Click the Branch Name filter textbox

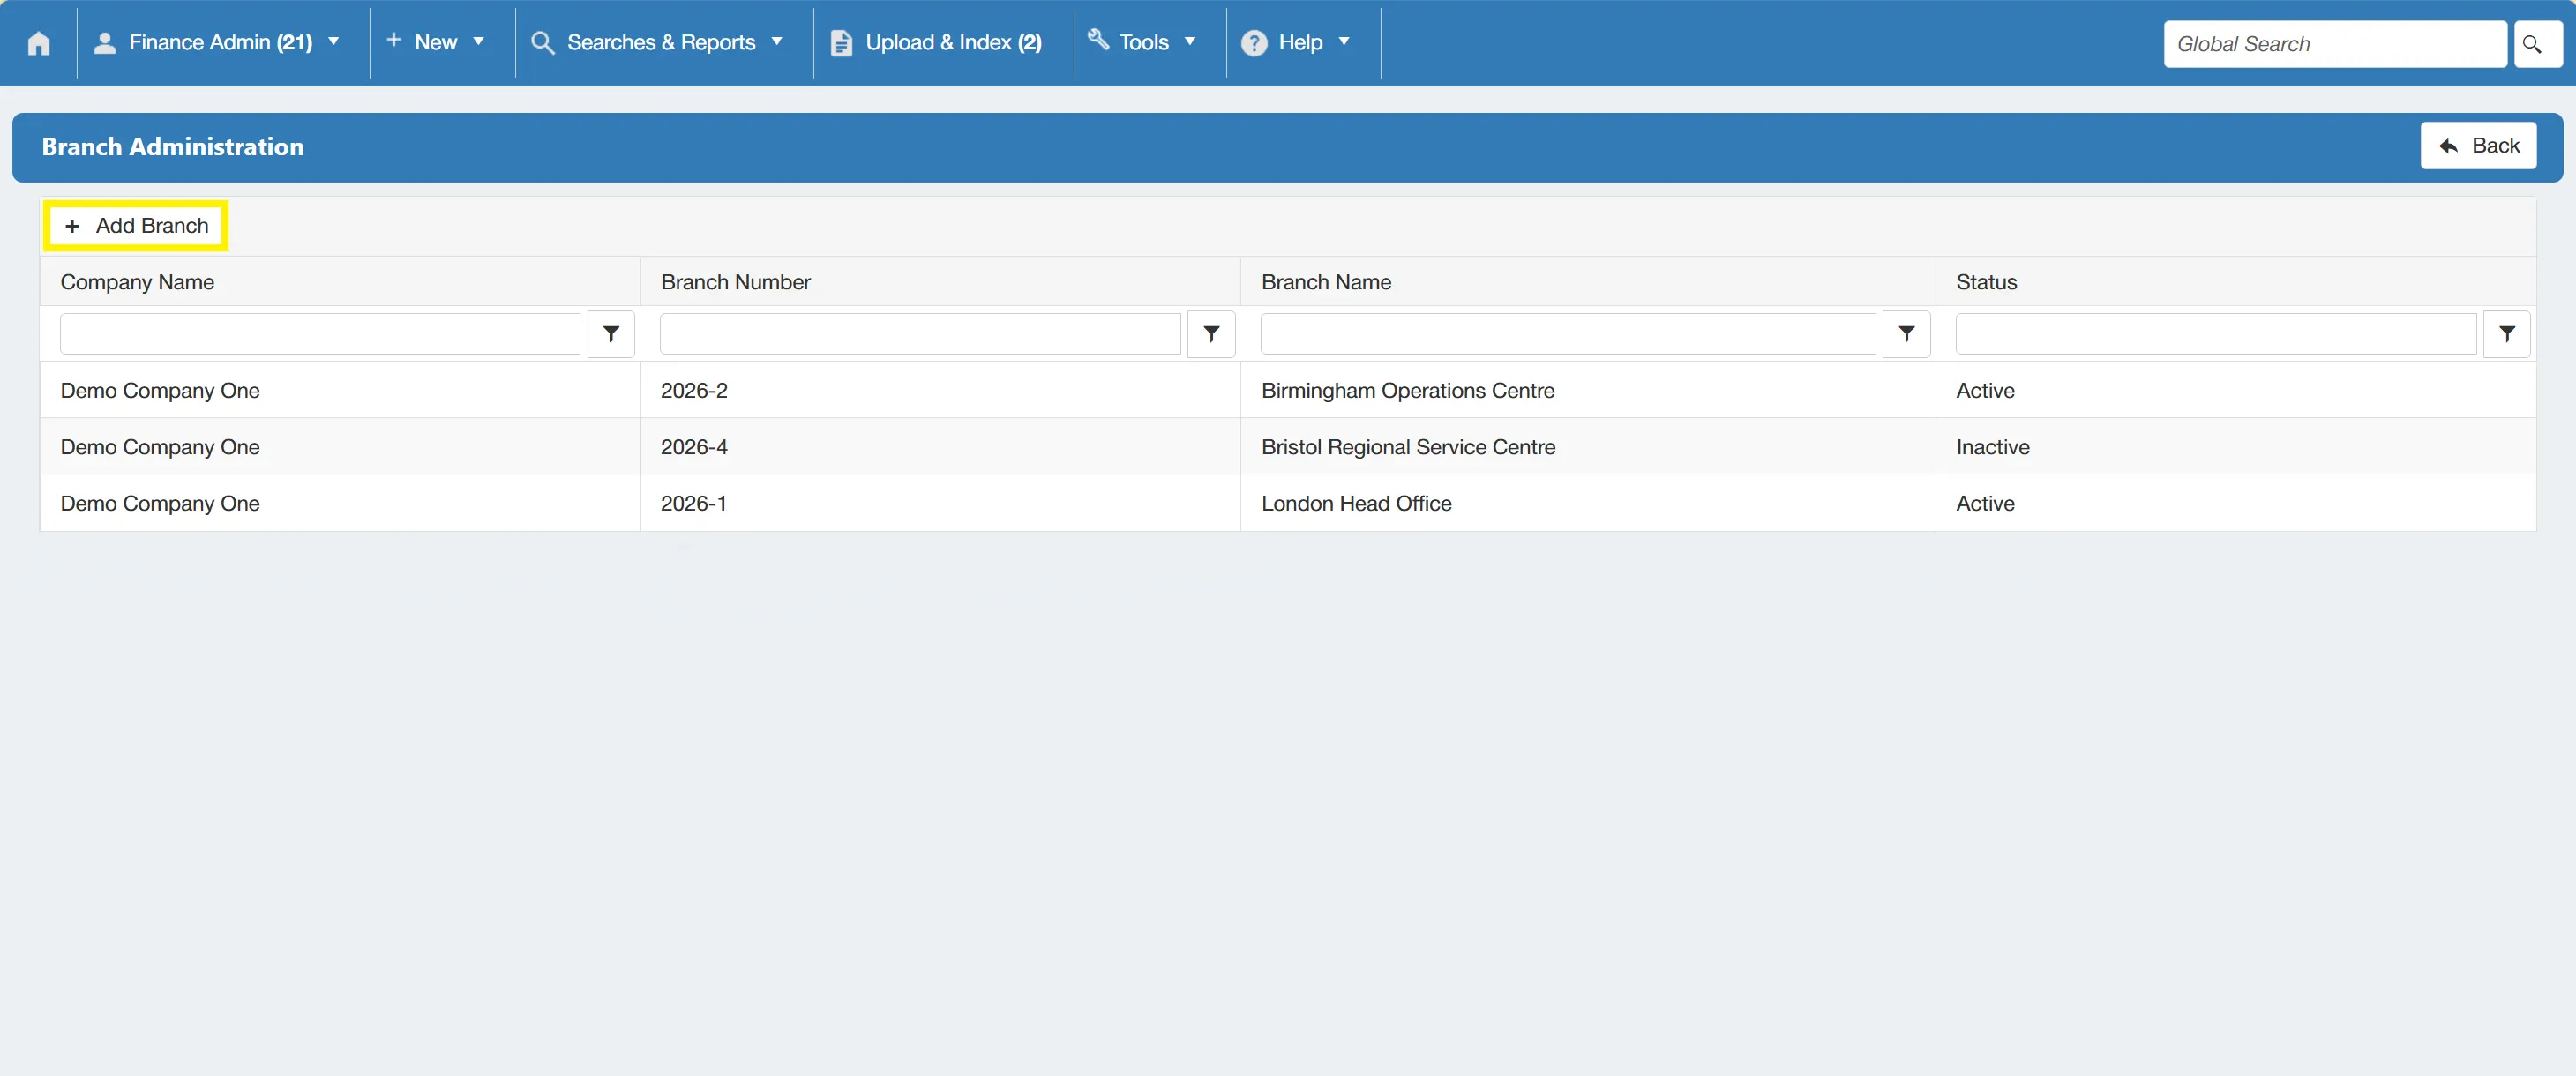[x=1568, y=334]
